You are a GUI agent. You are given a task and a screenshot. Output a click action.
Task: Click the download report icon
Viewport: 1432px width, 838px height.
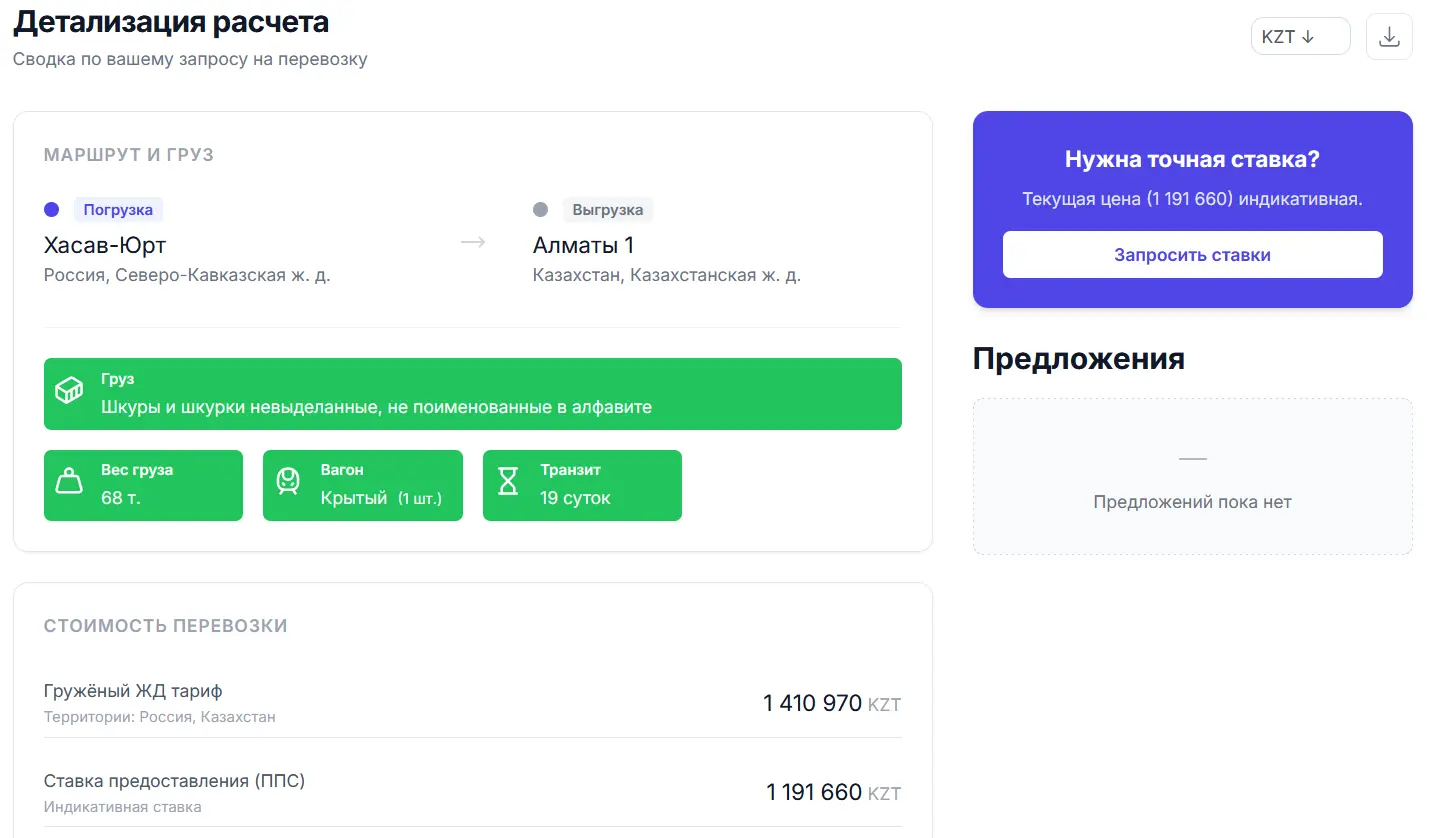pos(1389,37)
